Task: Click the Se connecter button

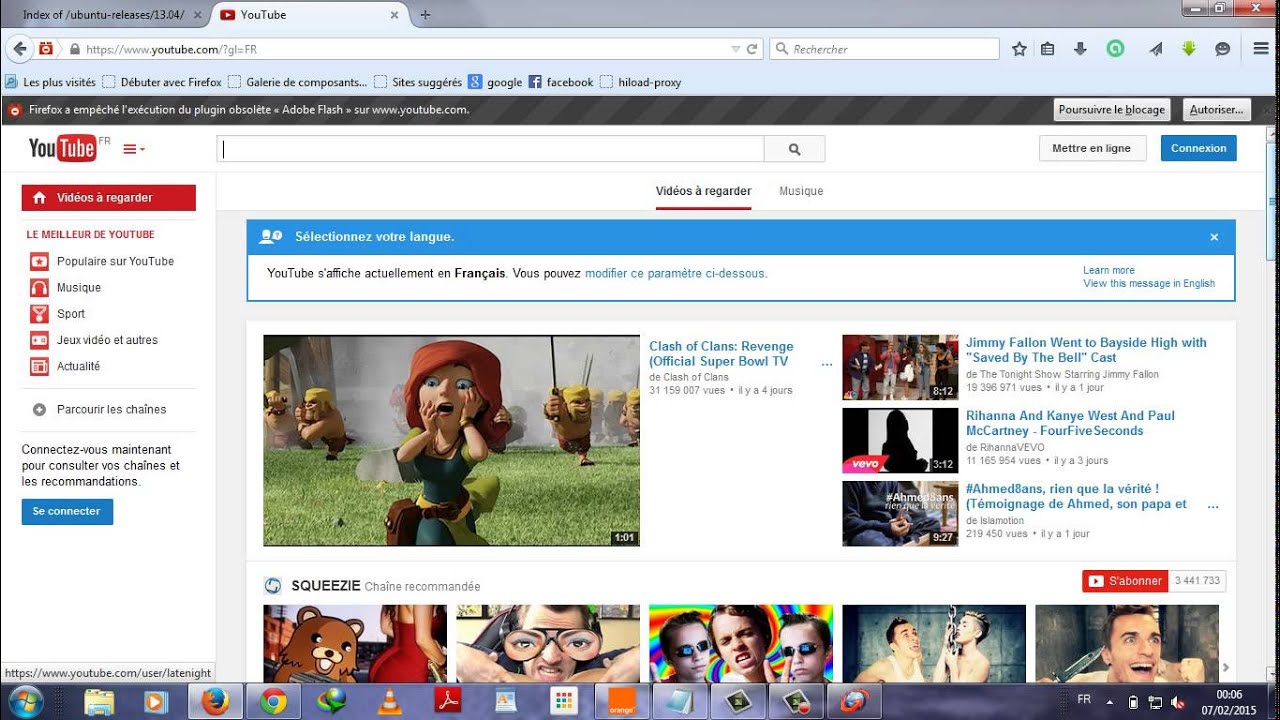Action: coord(67,511)
